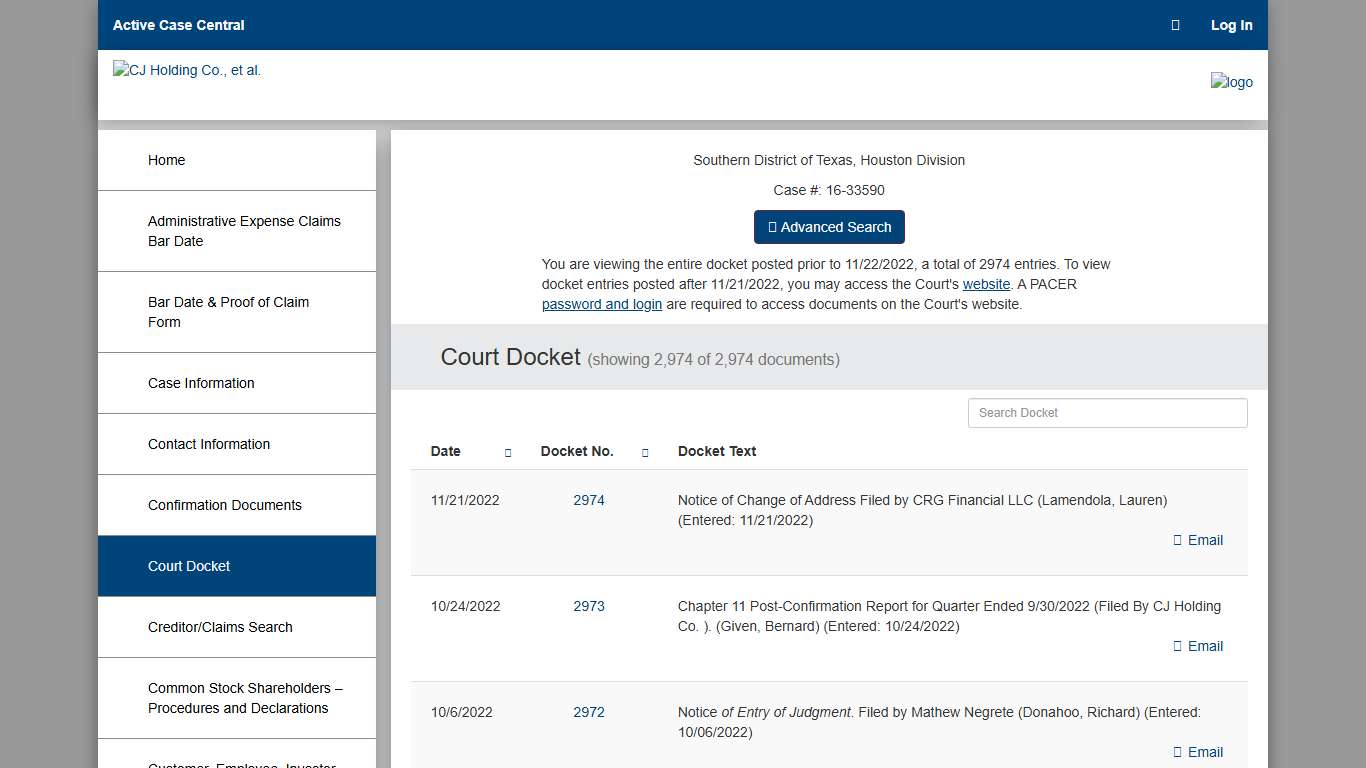Click the logo image below the navigation bar
Image resolution: width=1366 pixels, height=768 pixels.
[1231, 82]
